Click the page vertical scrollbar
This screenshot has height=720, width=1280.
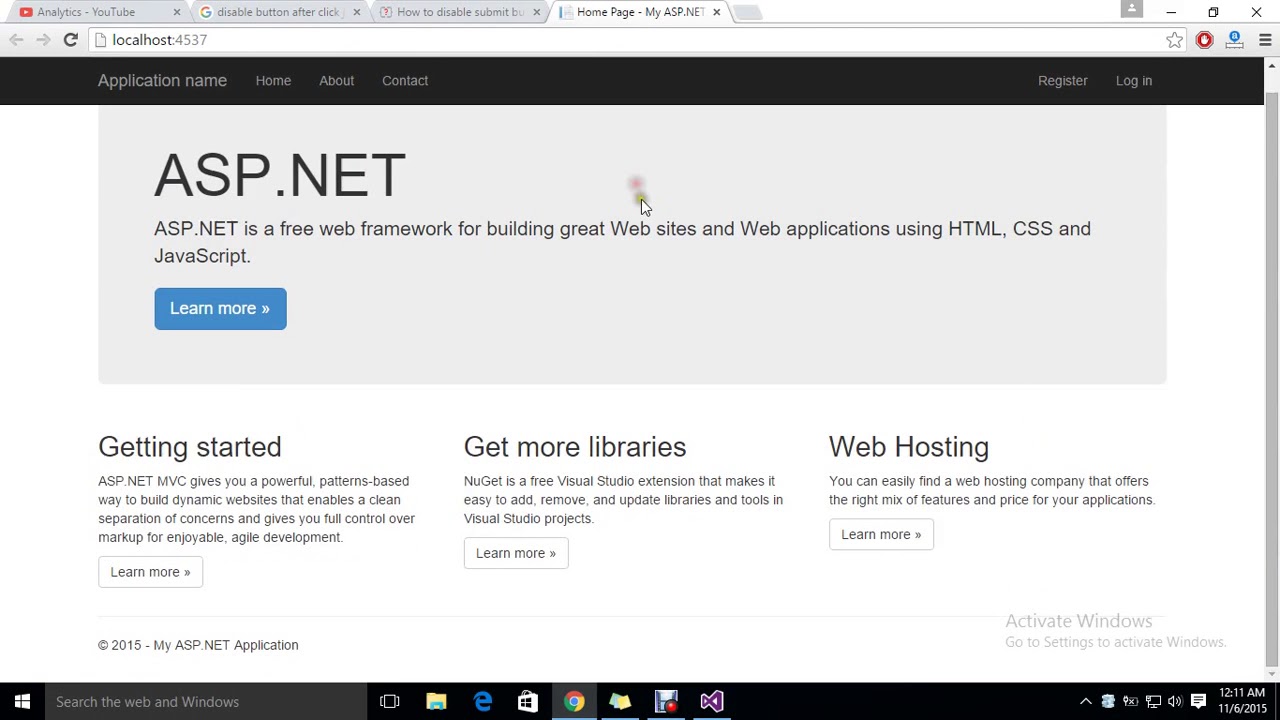click(x=1272, y=380)
